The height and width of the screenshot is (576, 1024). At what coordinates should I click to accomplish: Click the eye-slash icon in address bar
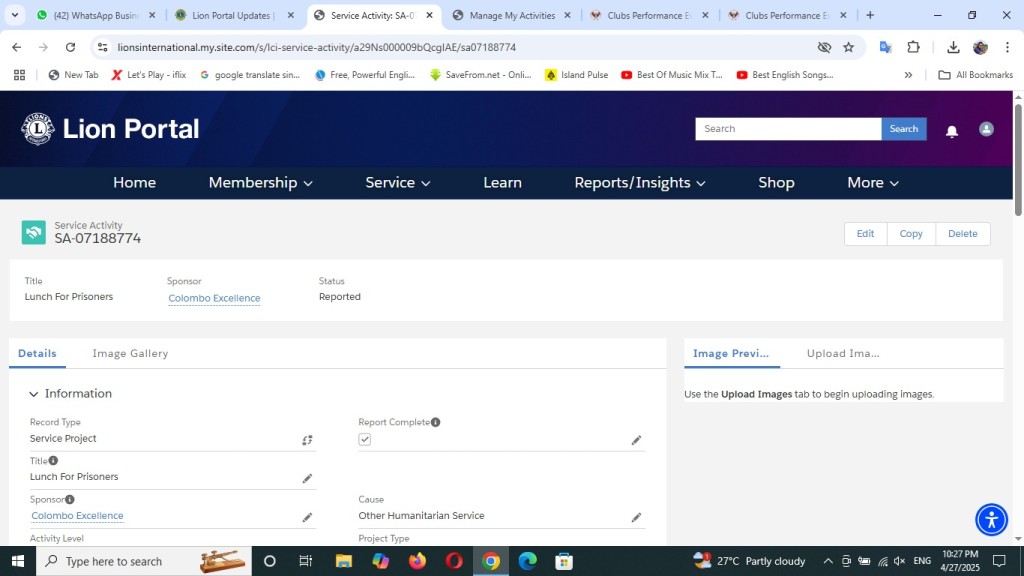[x=824, y=47]
